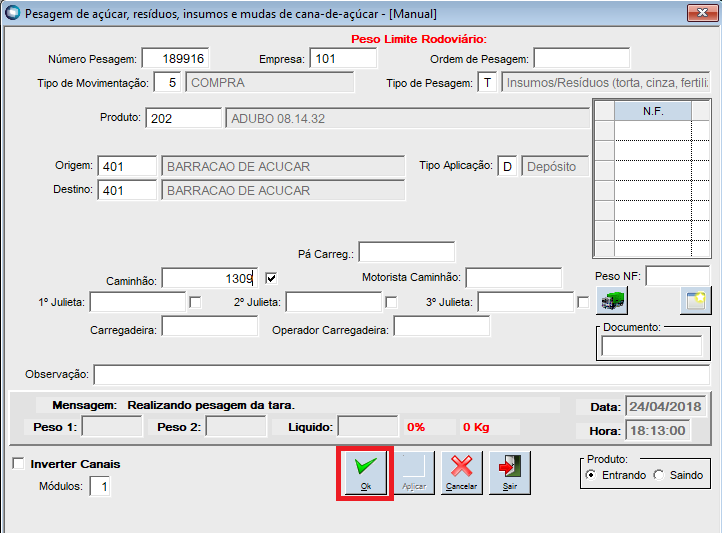Click the Depósito description box
This screenshot has height=533, width=722.
555,166
